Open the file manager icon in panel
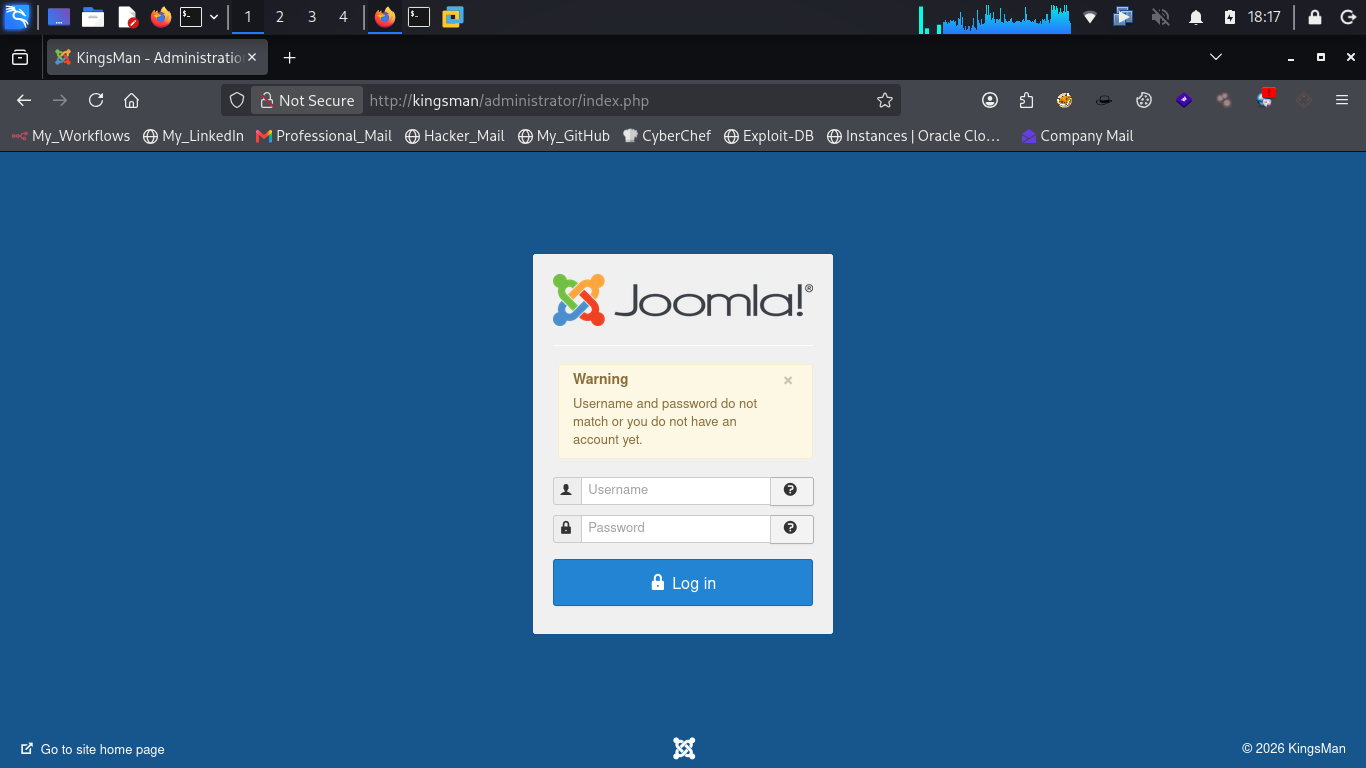The width and height of the screenshot is (1366, 768). pyautogui.click(x=93, y=17)
